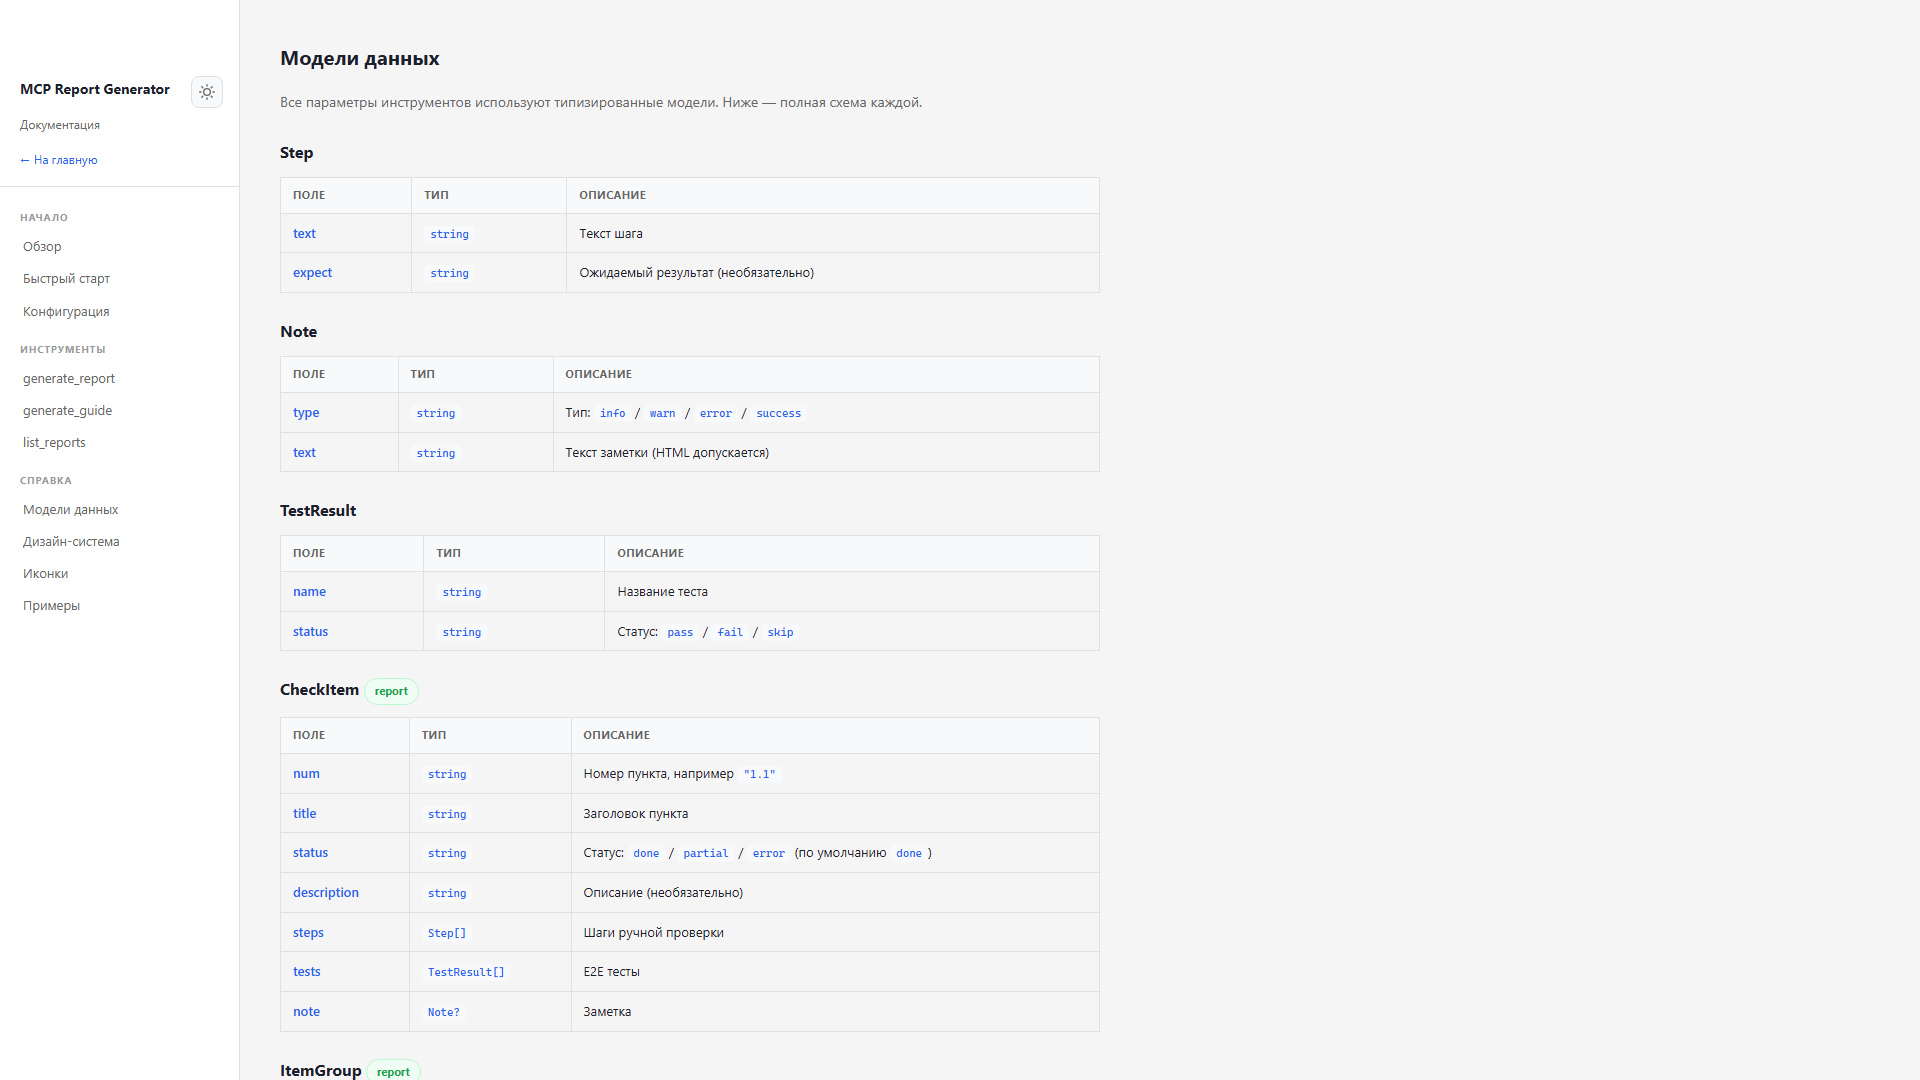
Task: Click the 'report' badge next to CheckItem
Action: pos(391,691)
